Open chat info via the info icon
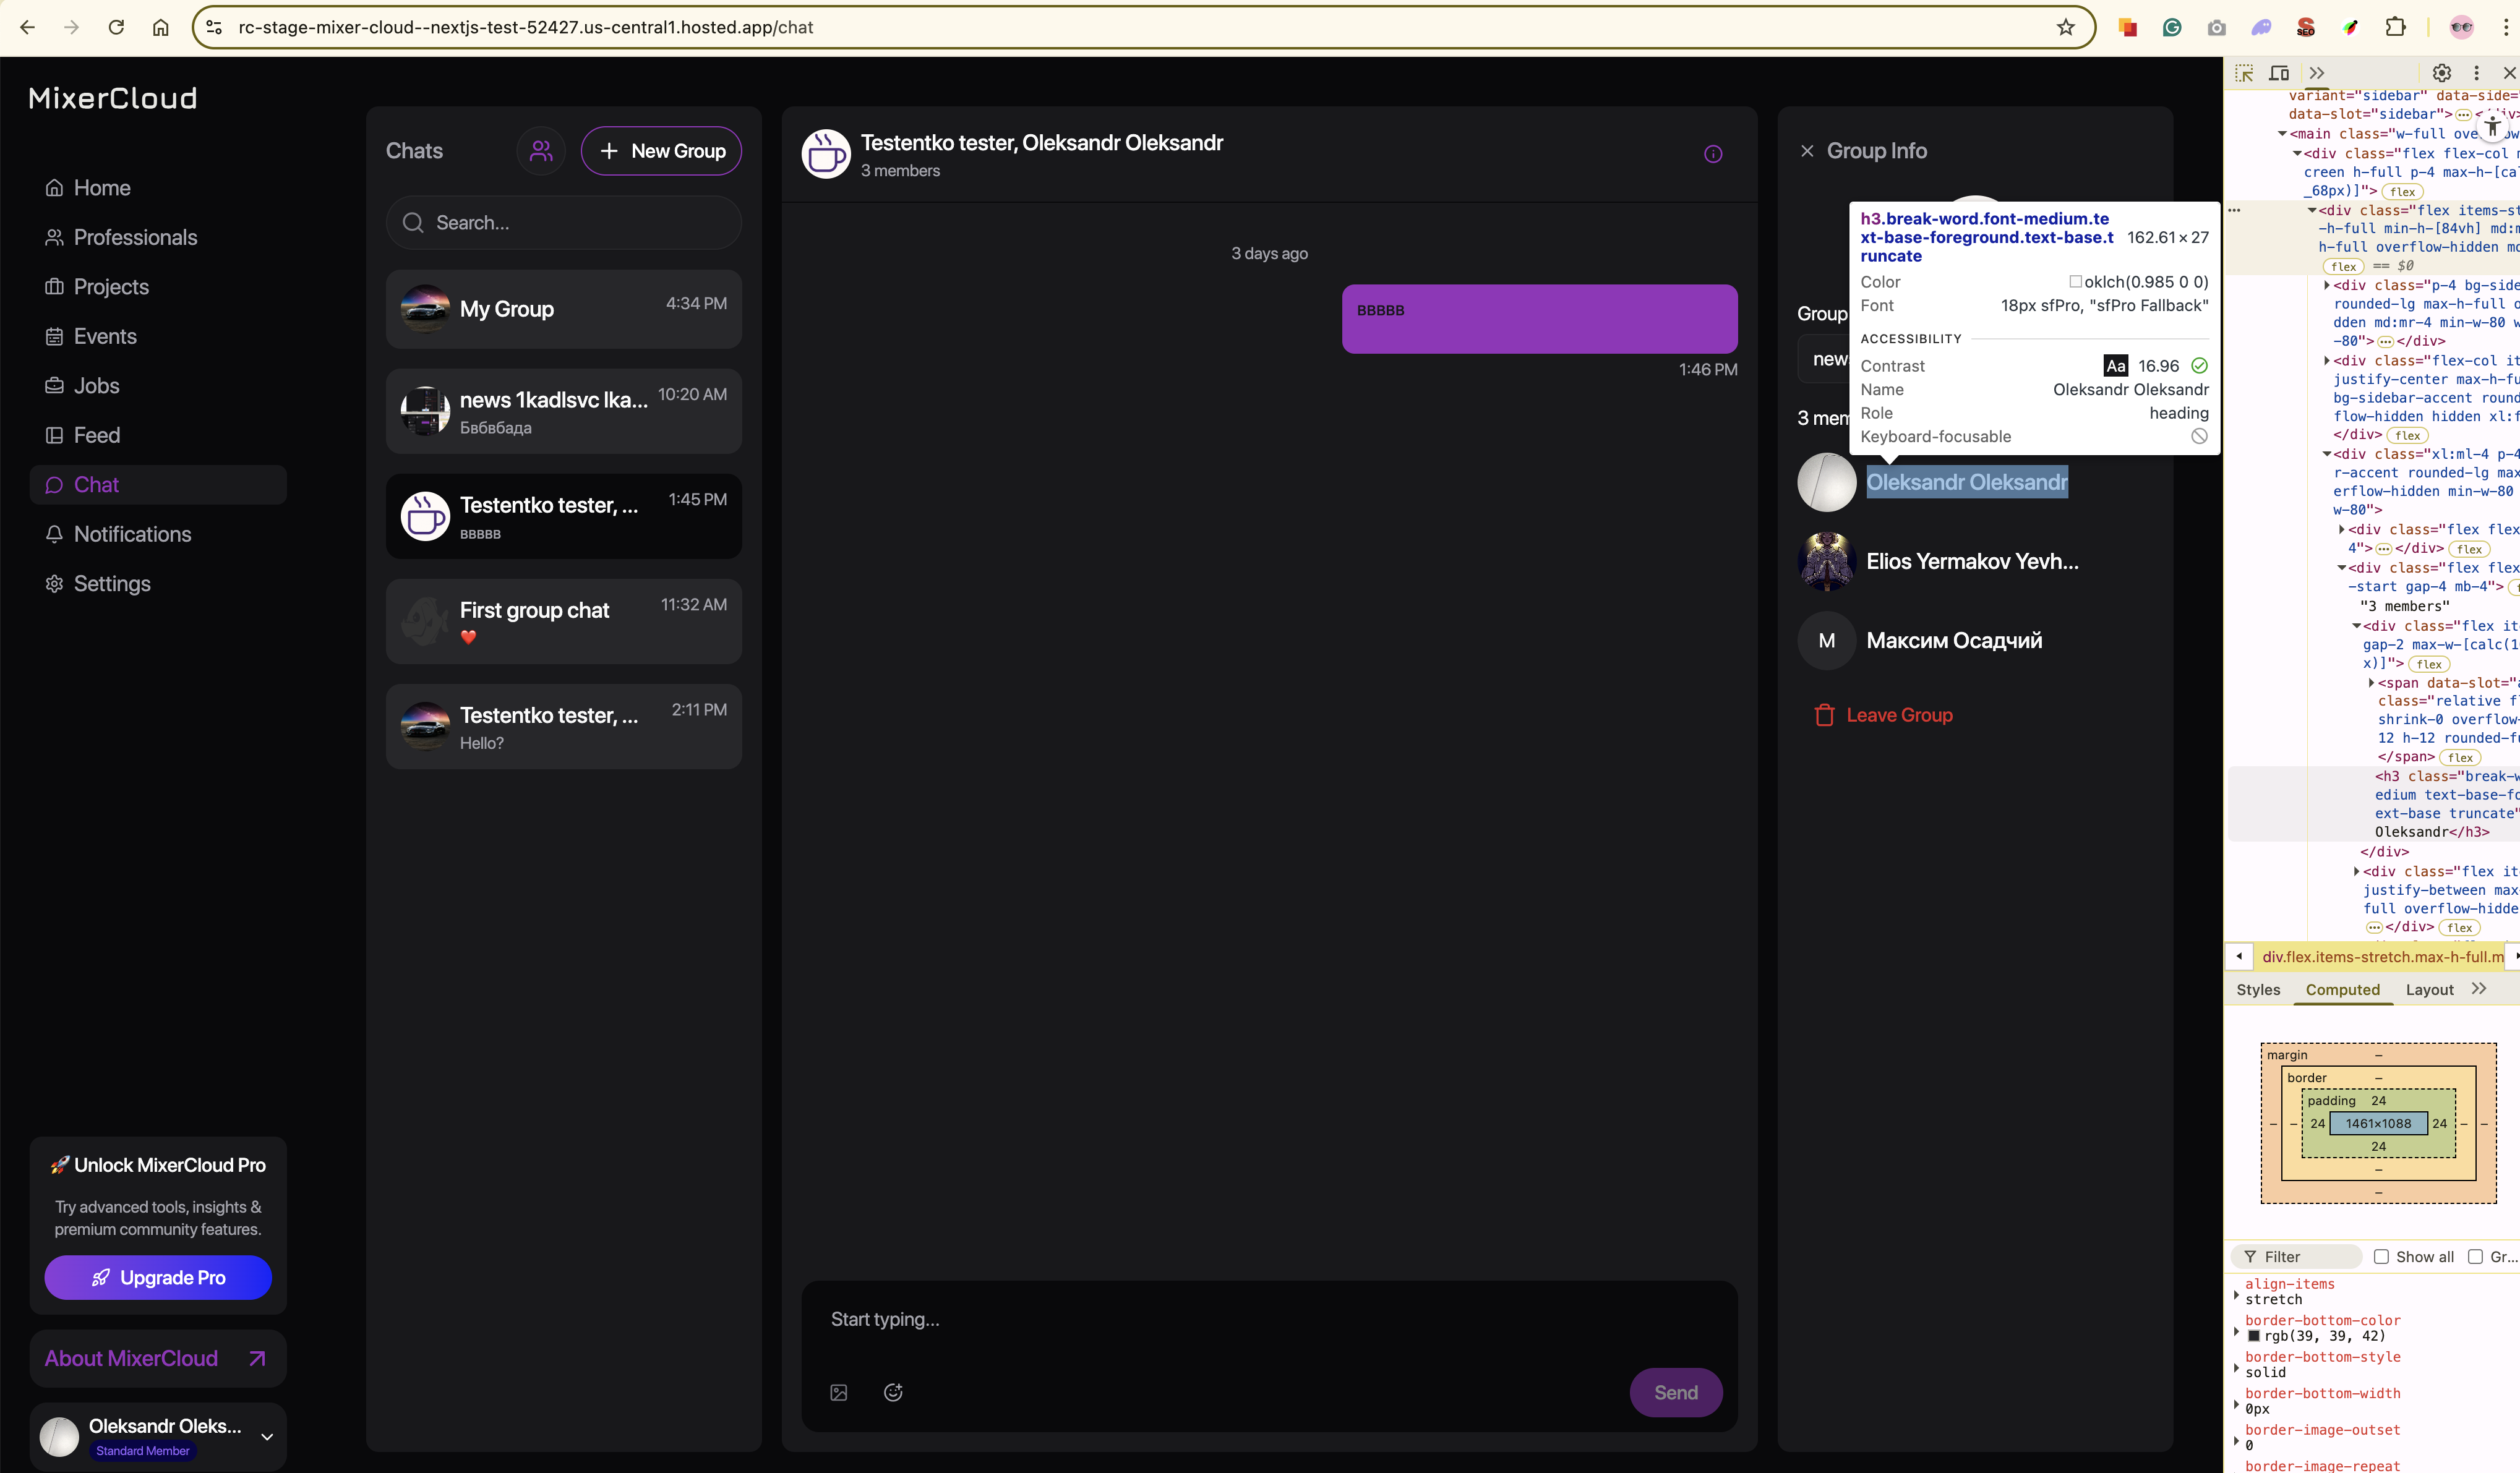Image resolution: width=2520 pixels, height=1473 pixels. 1713,154
